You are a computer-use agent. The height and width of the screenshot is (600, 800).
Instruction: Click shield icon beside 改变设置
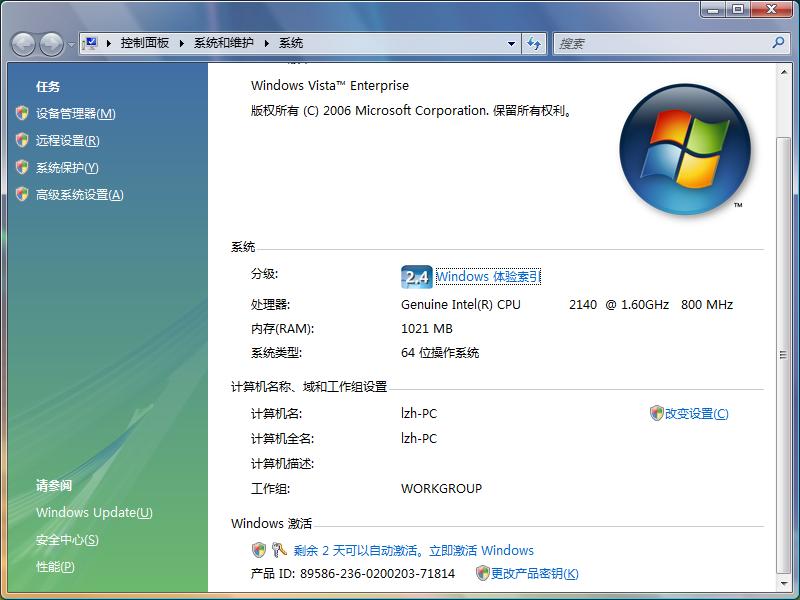[657, 413]
